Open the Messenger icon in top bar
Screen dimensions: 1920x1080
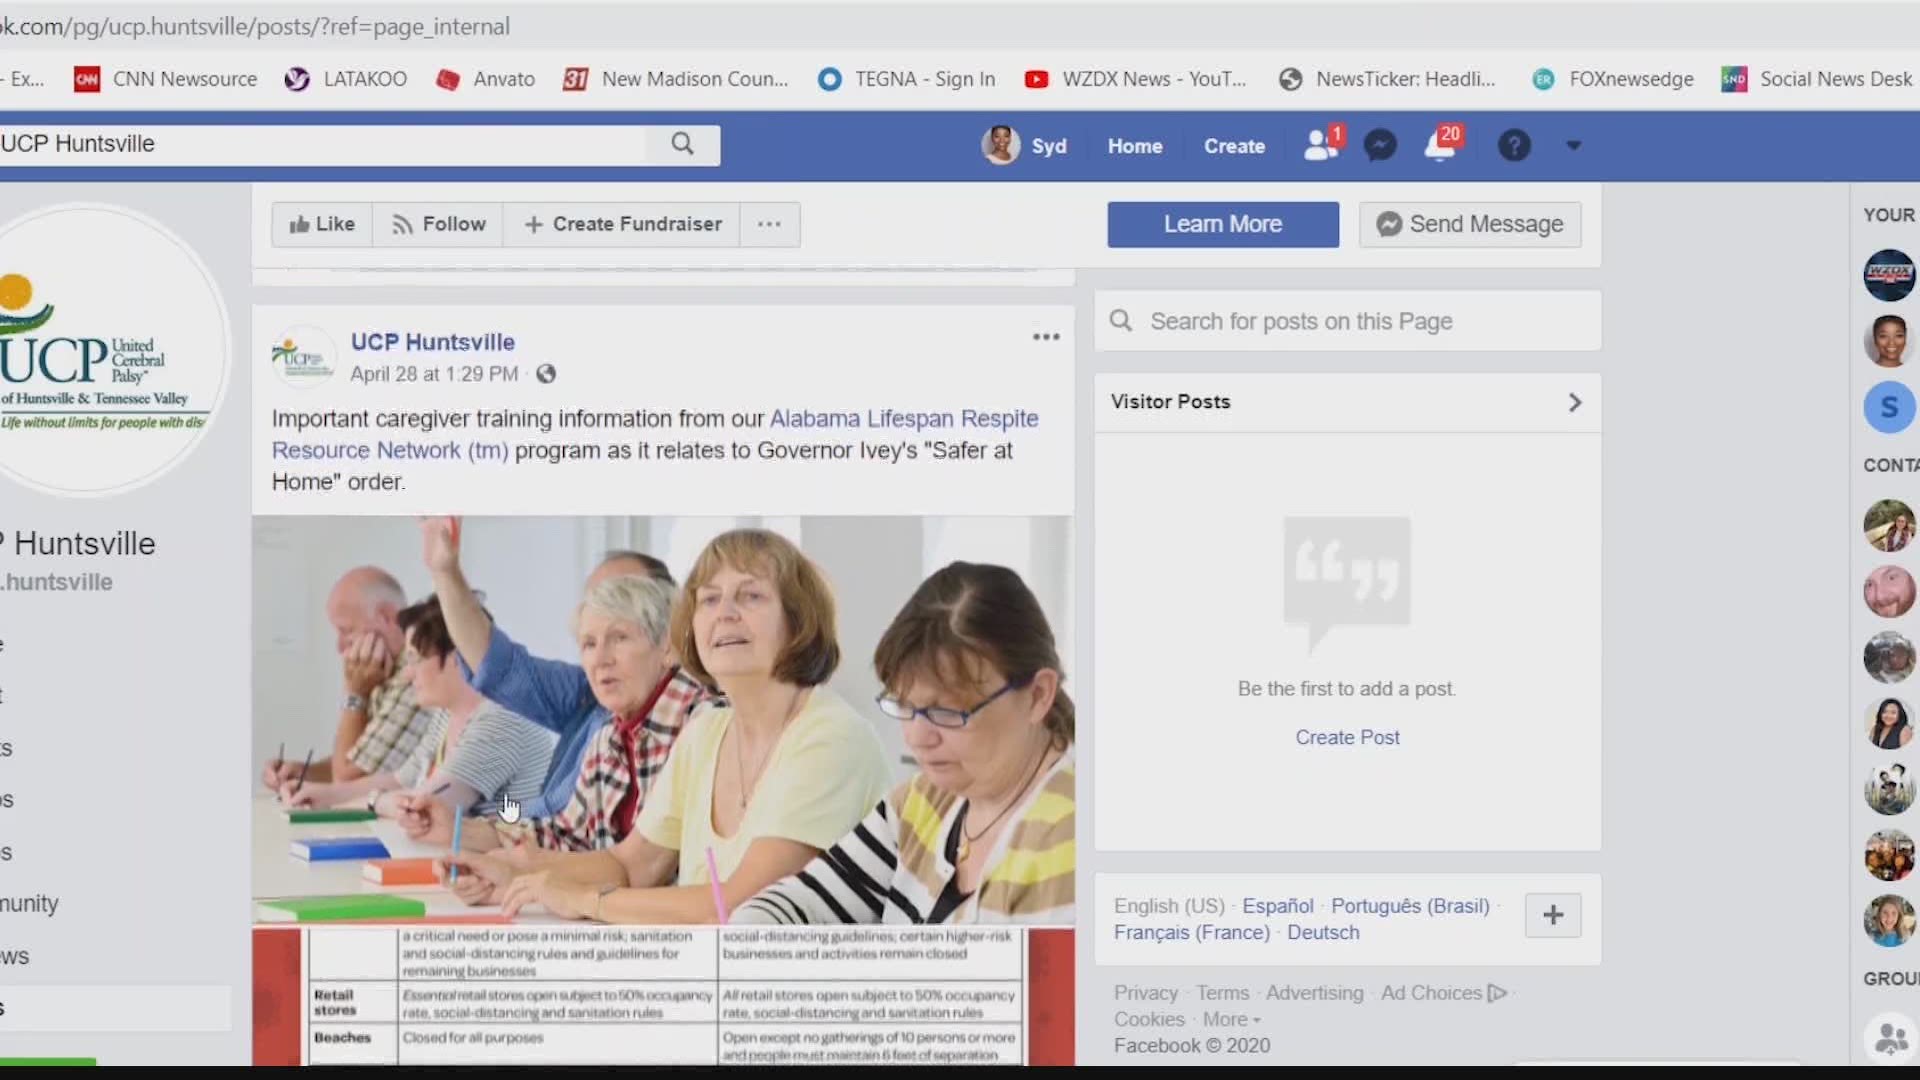(1380, 146)
